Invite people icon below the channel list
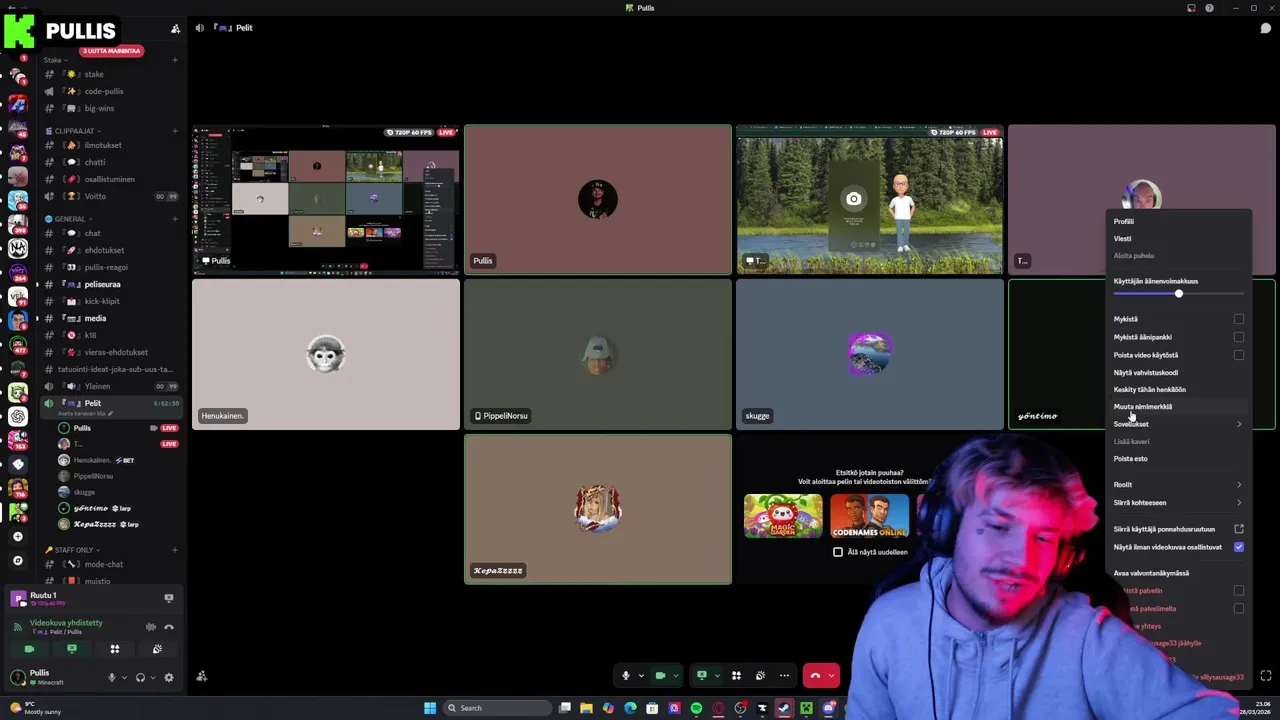1280x720 pixels. 202,676
